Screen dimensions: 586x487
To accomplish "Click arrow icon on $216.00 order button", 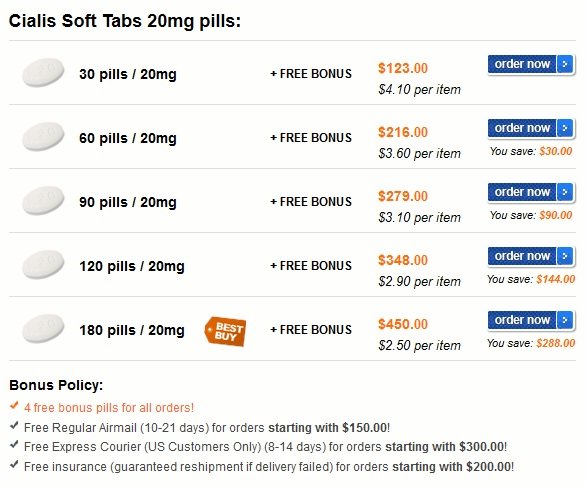I will click(x=565, y=128).
